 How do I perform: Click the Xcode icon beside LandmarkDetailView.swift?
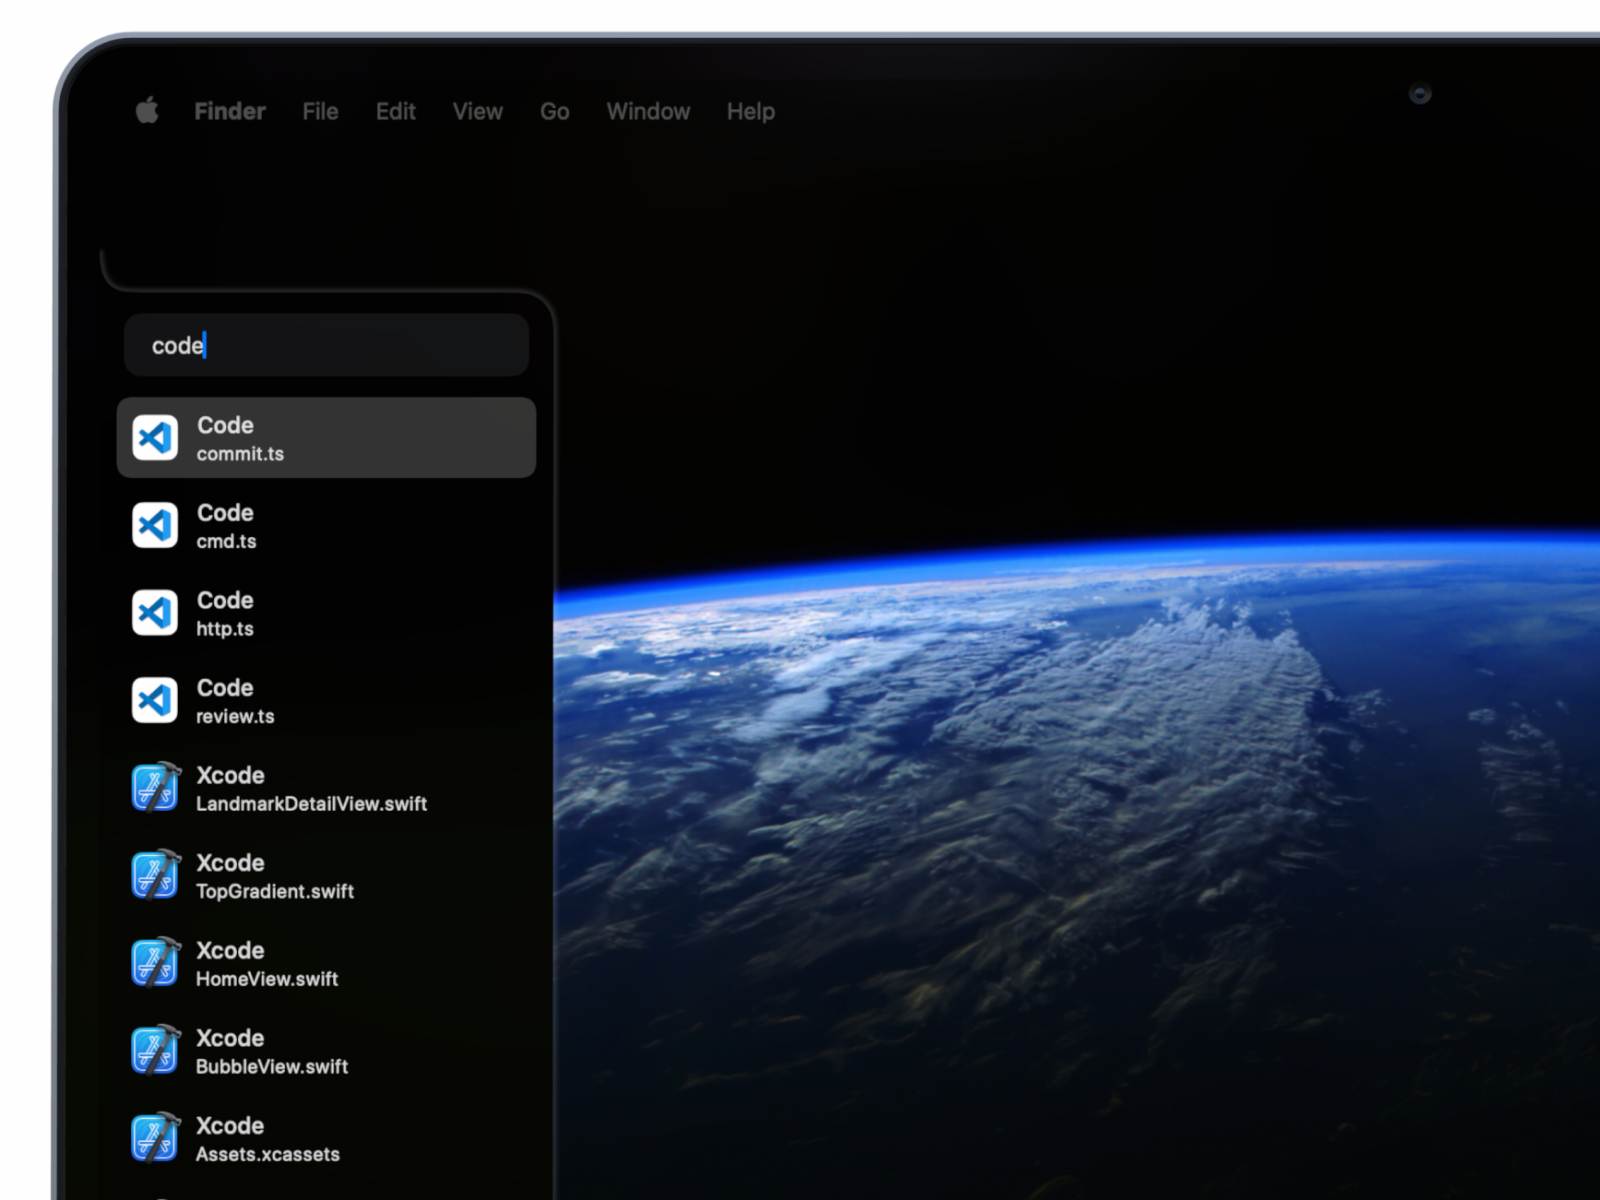(x=155, y=787)
